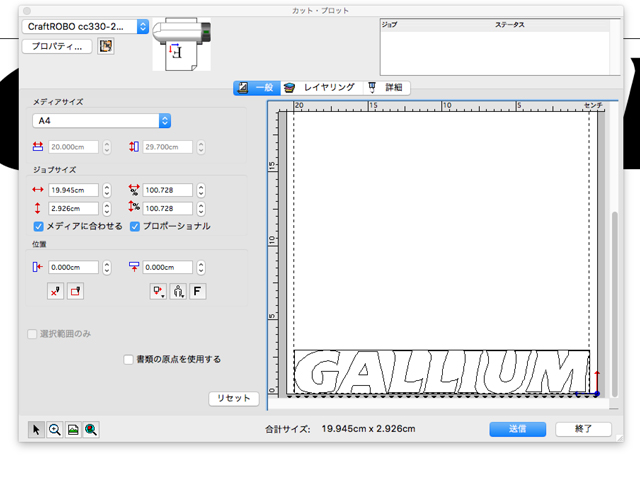
Task: Enable 書類の原点を使用する checkbox
Action: [128, 359]
